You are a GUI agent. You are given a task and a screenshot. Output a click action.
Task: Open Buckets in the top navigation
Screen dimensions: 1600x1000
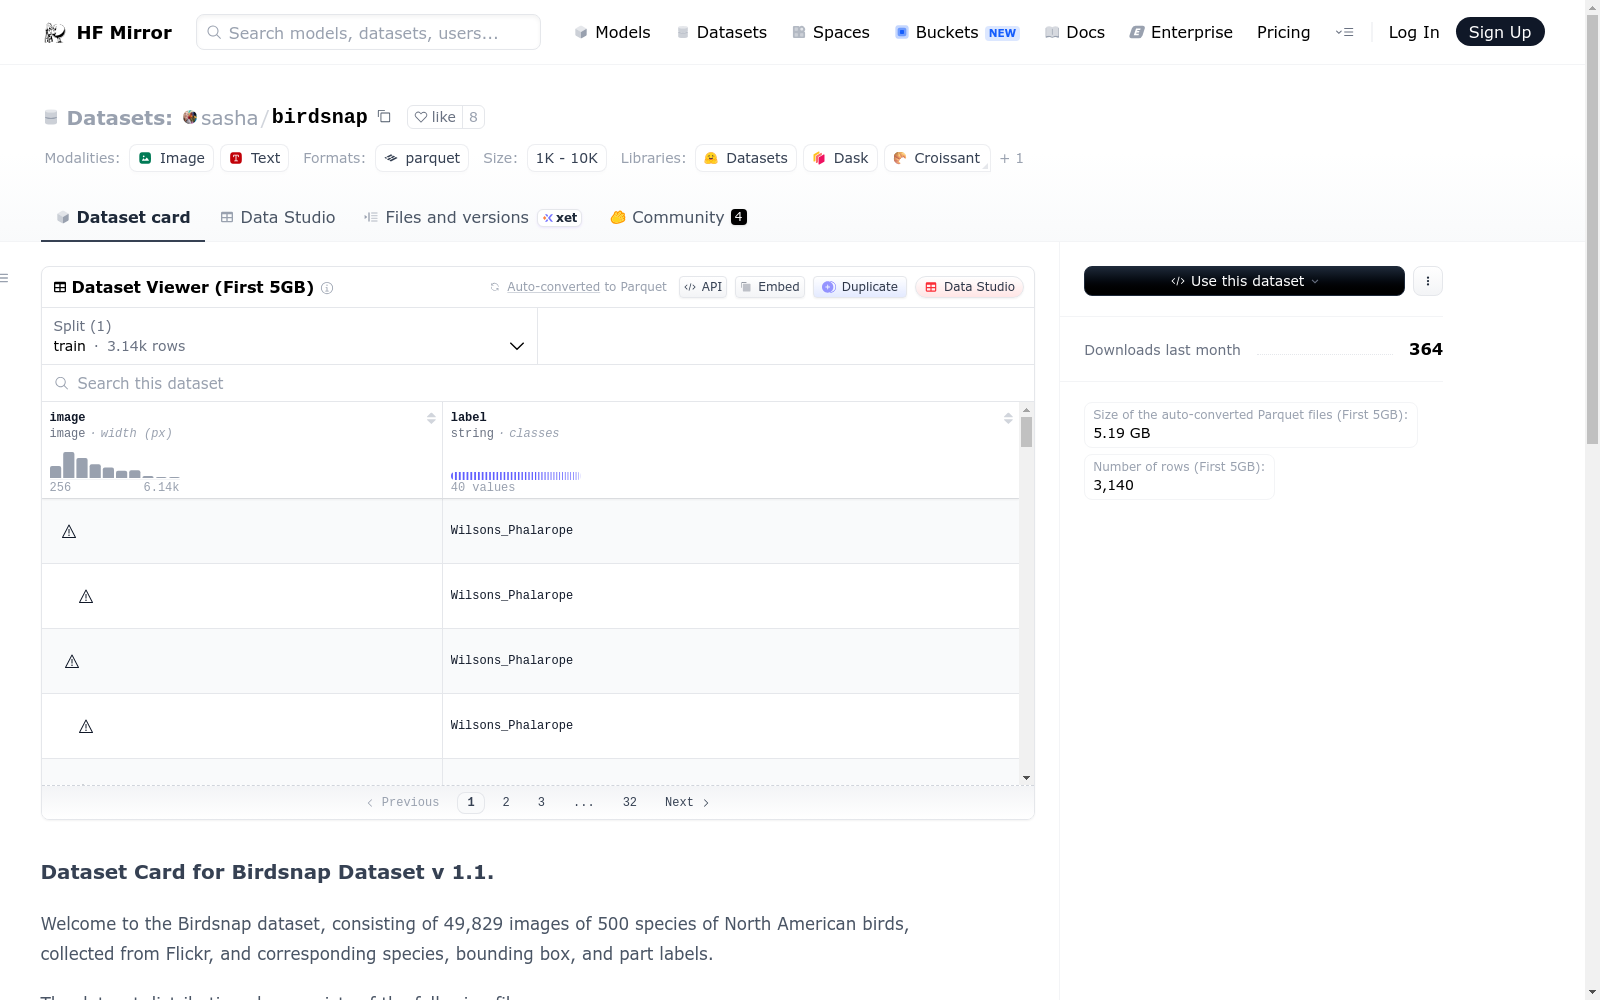click(956, 32)
